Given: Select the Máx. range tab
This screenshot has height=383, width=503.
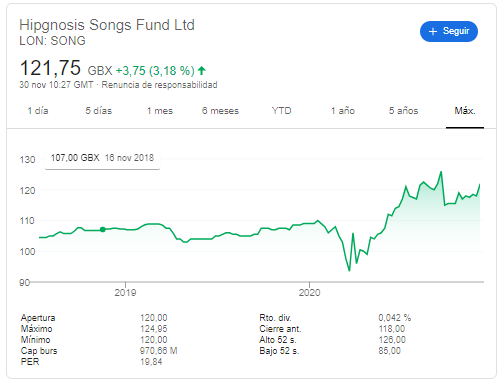Looking at the screenshot, I should [x=465, y=111].
